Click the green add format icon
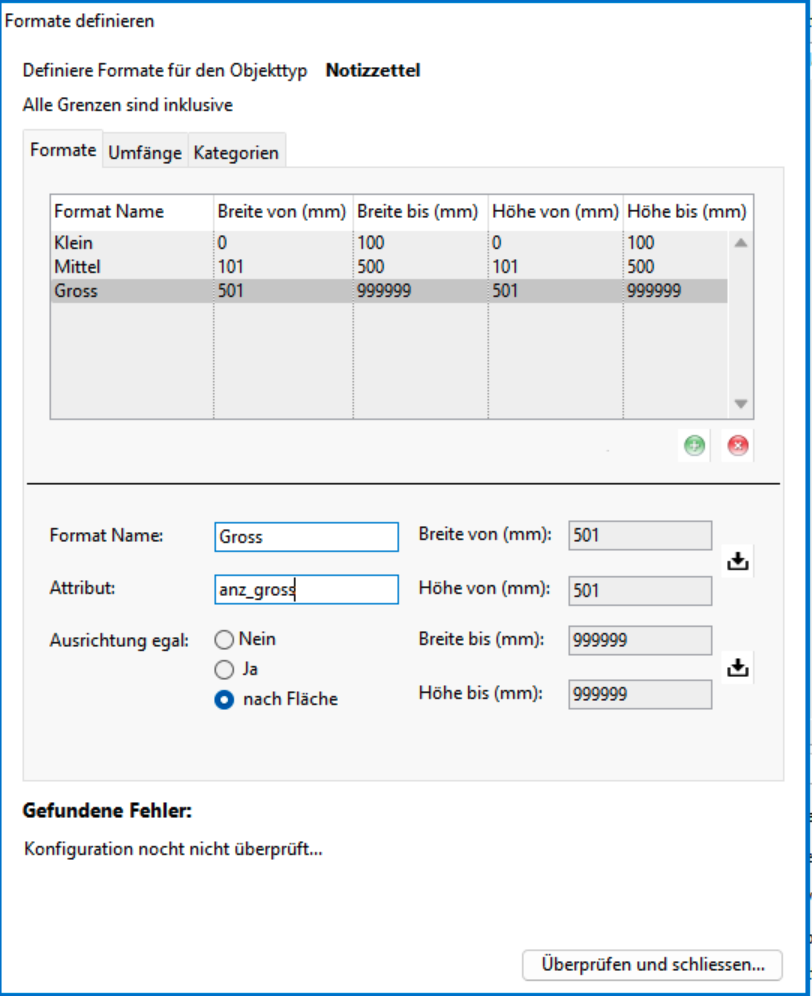 (x=694, y=446)
